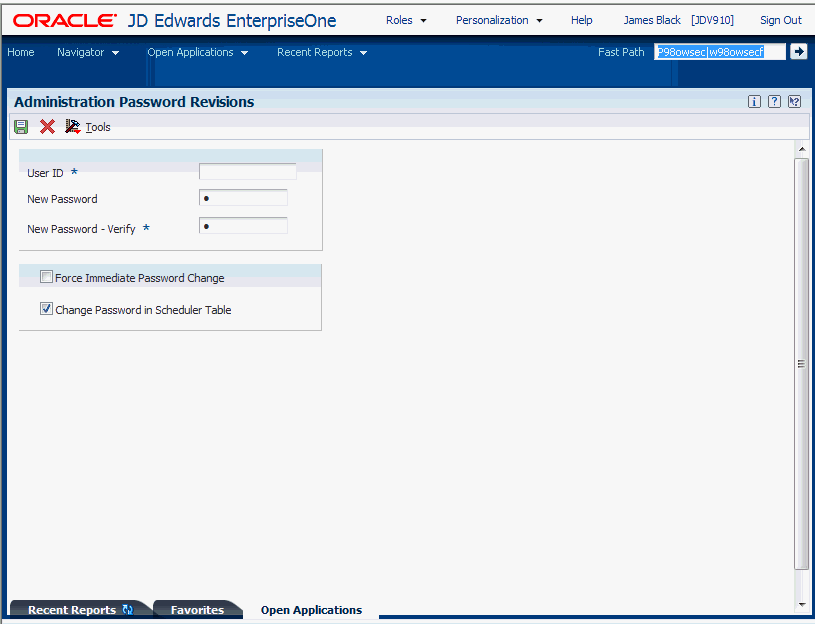Click the scrollbar up arrow
The width and height of the screenshot is (815, 624).
(801, 150)
